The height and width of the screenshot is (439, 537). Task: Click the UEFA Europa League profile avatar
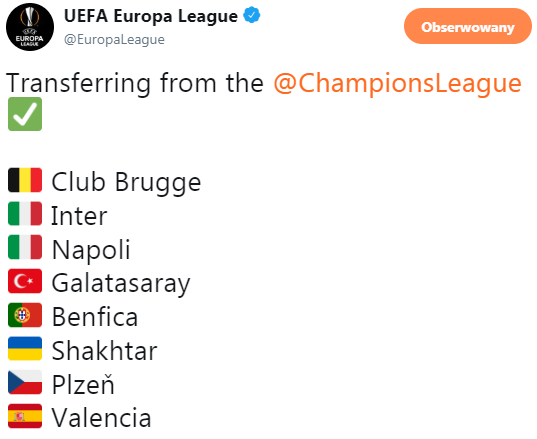click(30, 27)
